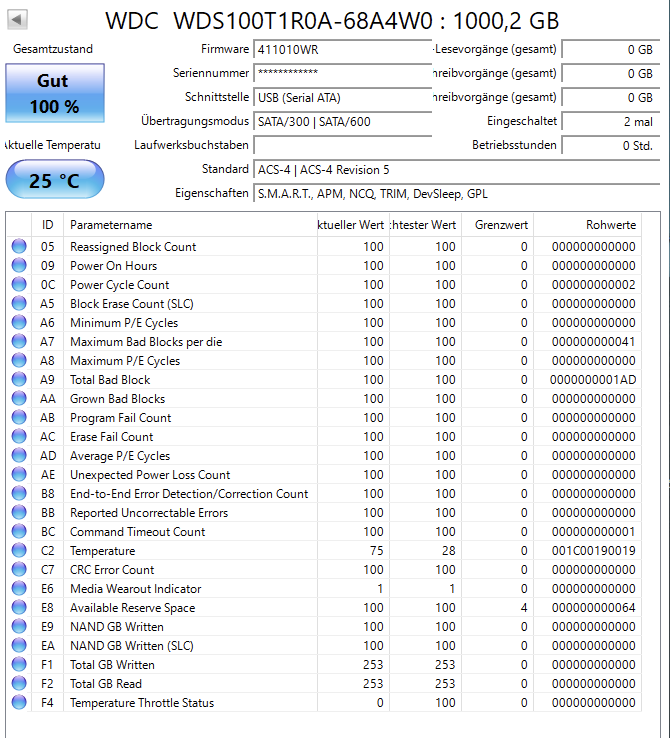Click status icon for Reassigned Block Count
Image resolution: width=670 pixels, height=738 pixels.
point(19,246)
